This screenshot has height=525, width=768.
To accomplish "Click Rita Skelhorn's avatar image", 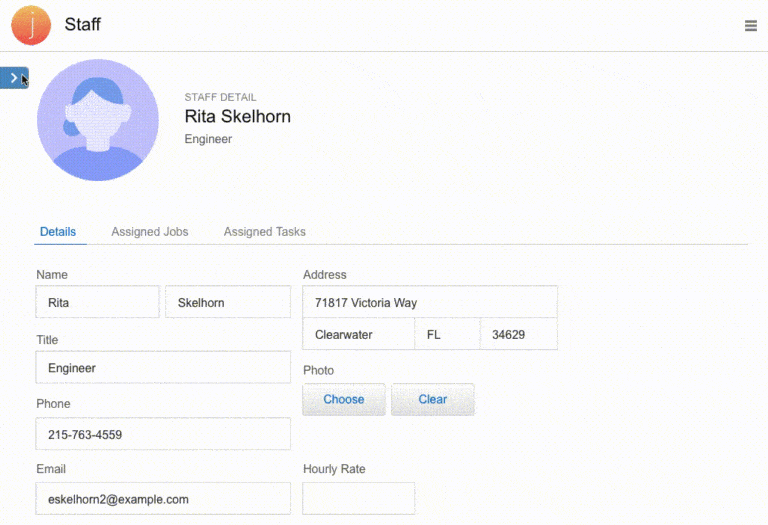I will (97, 120).
